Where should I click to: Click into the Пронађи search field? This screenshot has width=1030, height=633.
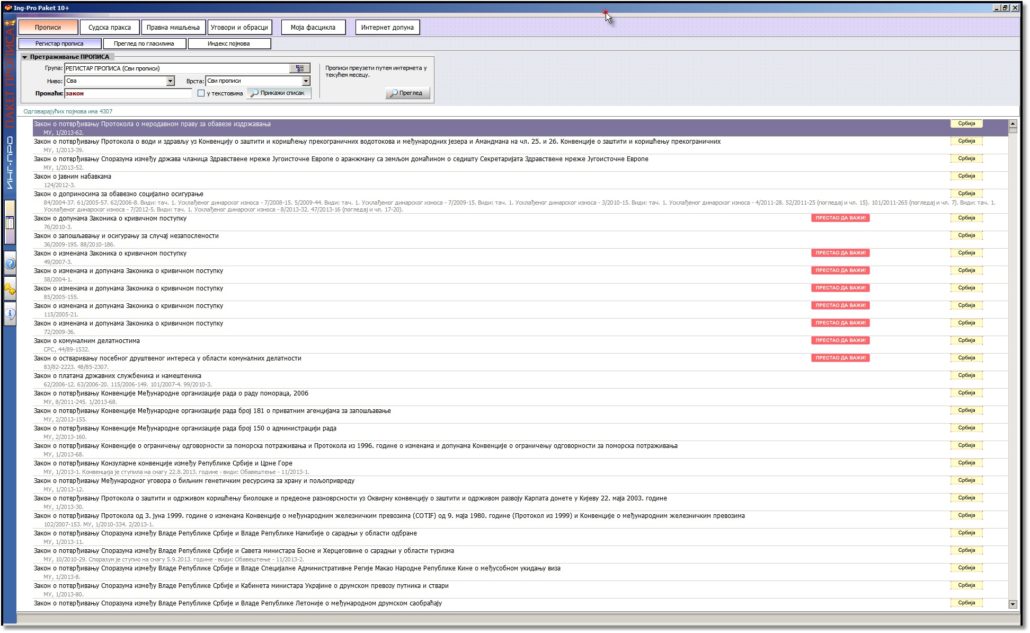(128, 93)
